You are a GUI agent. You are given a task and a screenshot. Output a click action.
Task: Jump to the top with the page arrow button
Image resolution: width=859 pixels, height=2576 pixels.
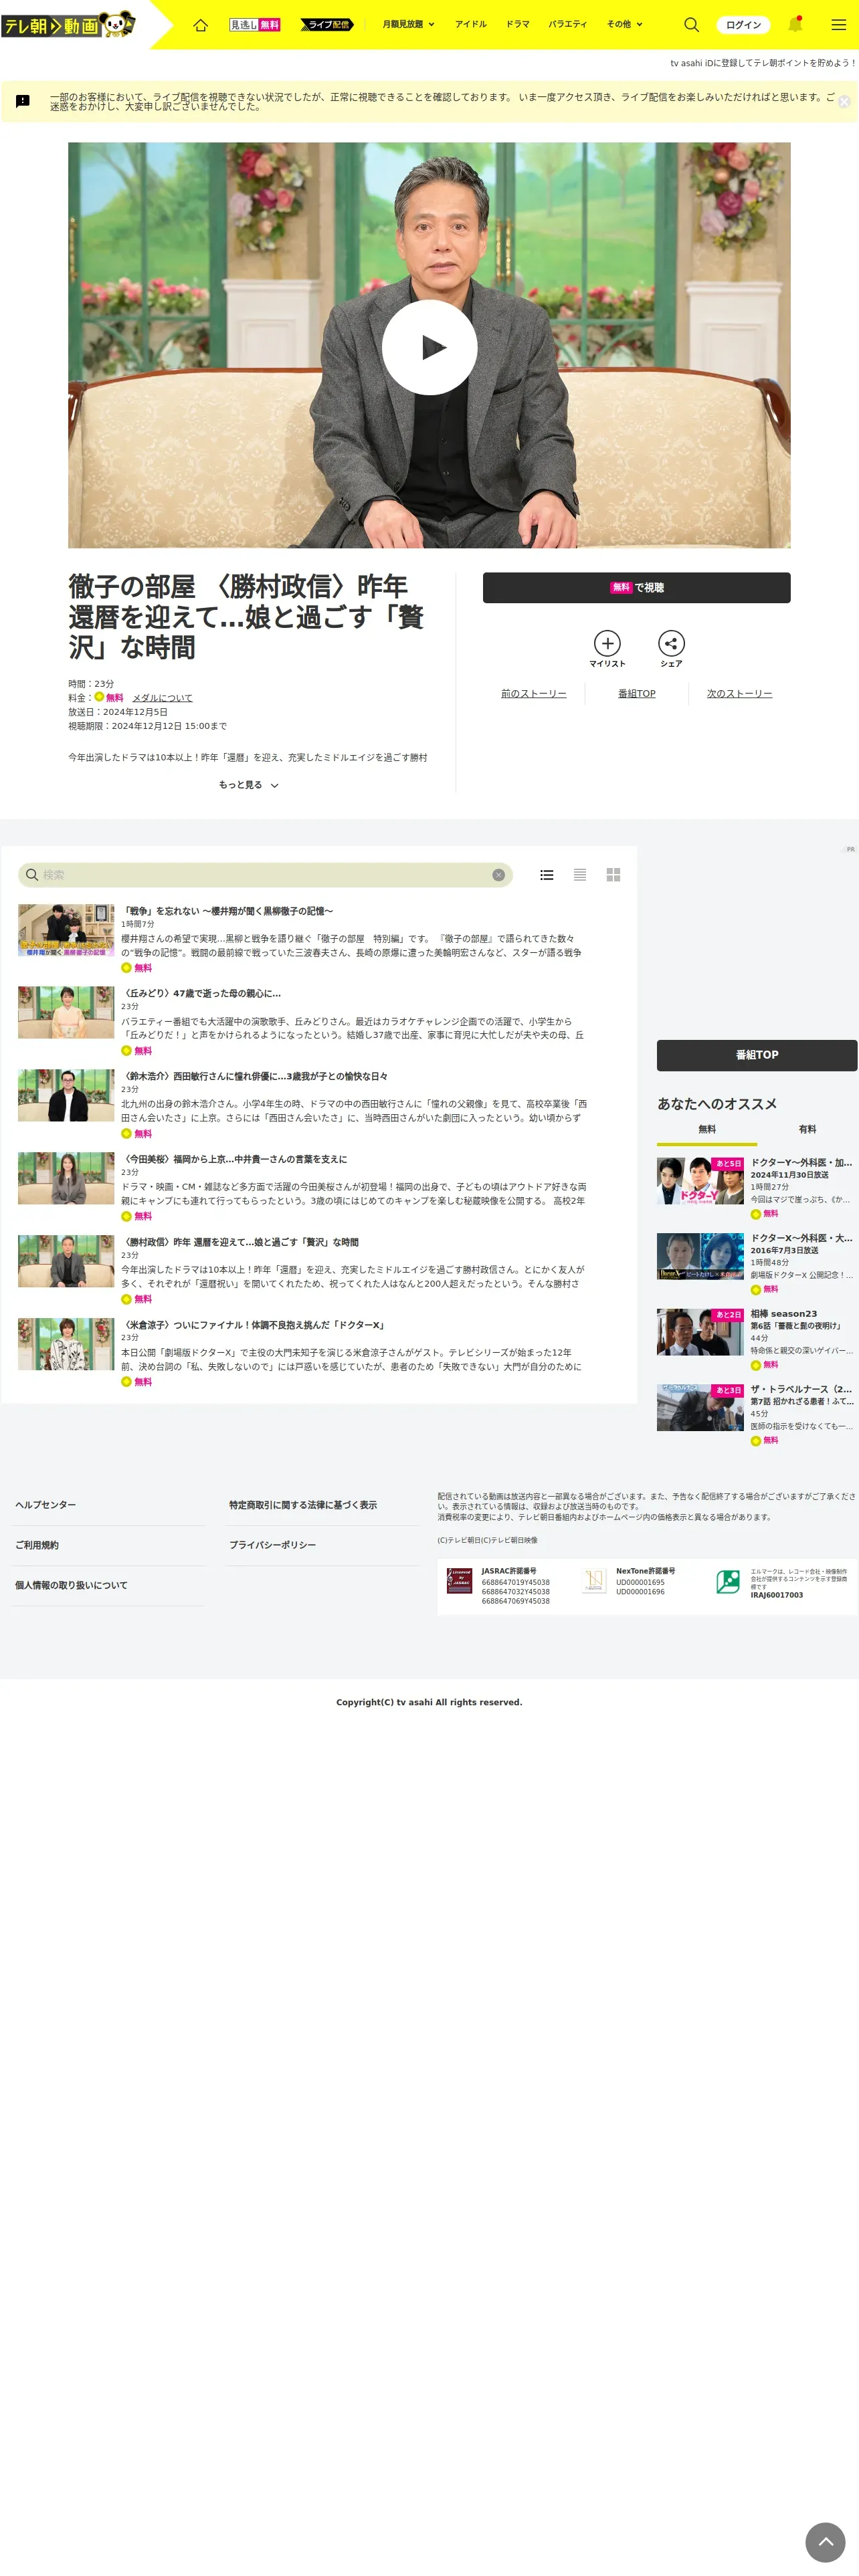[826, 2542]
